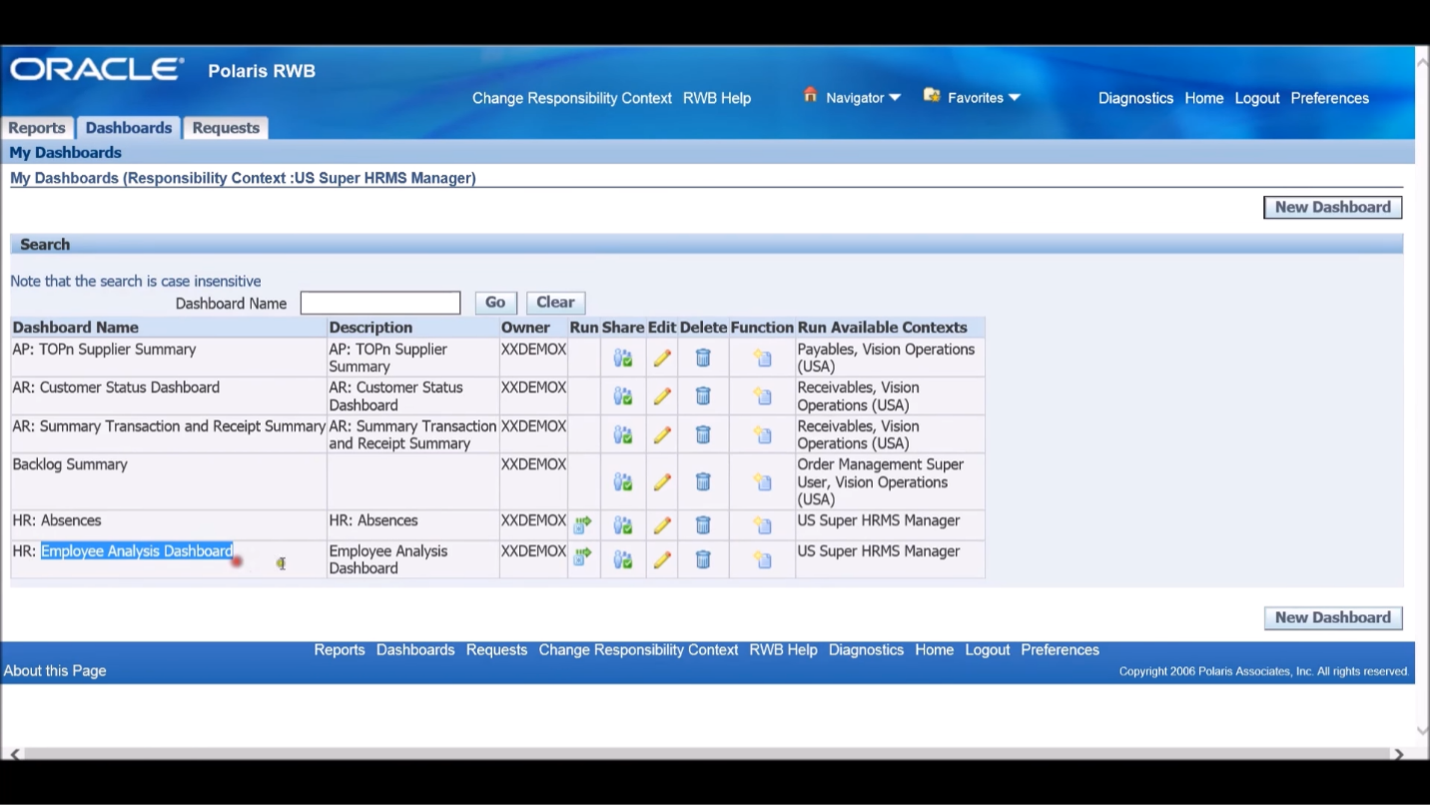Edit AR: Summary Transaction and Receipt Summary

(x=662, y=435)
